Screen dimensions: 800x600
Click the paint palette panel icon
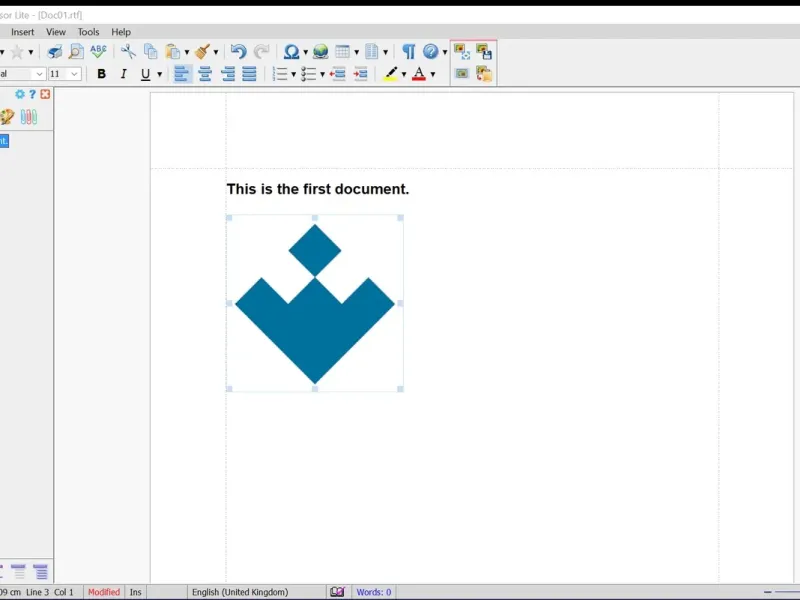coord(7,117)
